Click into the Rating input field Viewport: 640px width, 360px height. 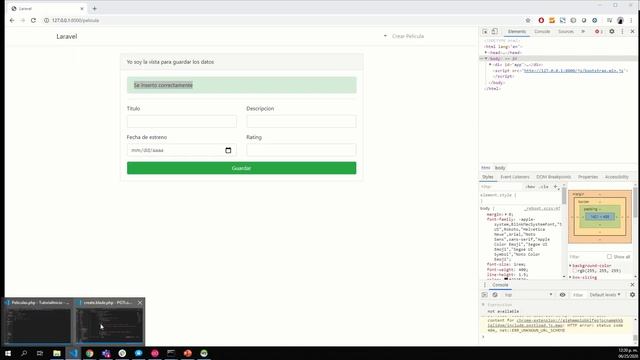point(301,150)
